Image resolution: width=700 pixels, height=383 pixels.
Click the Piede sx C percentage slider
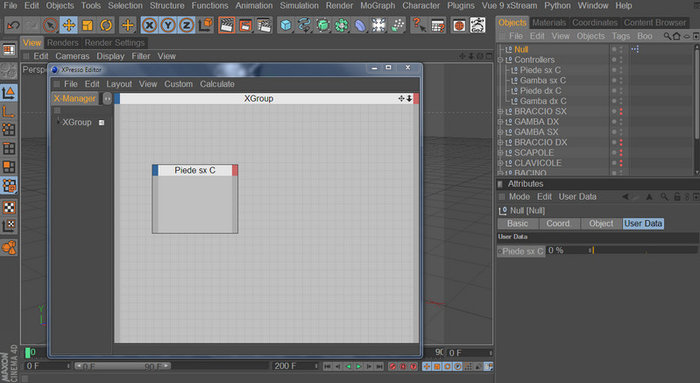tap(645, 250)
